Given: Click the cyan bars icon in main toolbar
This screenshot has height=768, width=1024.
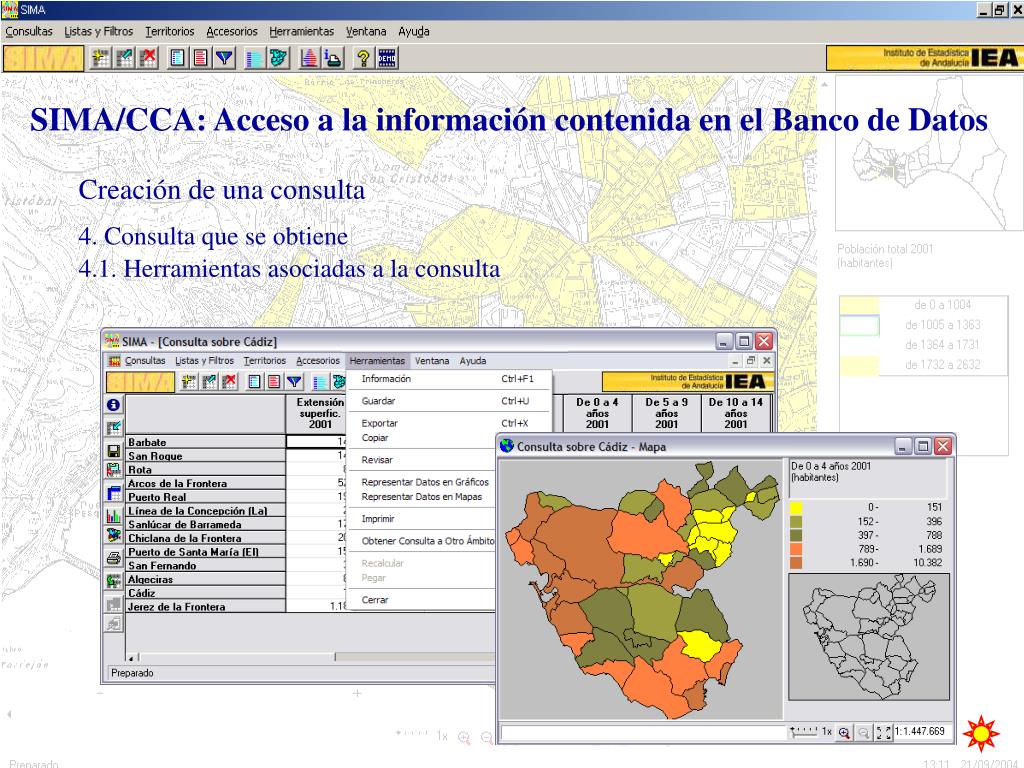Looking at the screenshot, I should 255,58.
